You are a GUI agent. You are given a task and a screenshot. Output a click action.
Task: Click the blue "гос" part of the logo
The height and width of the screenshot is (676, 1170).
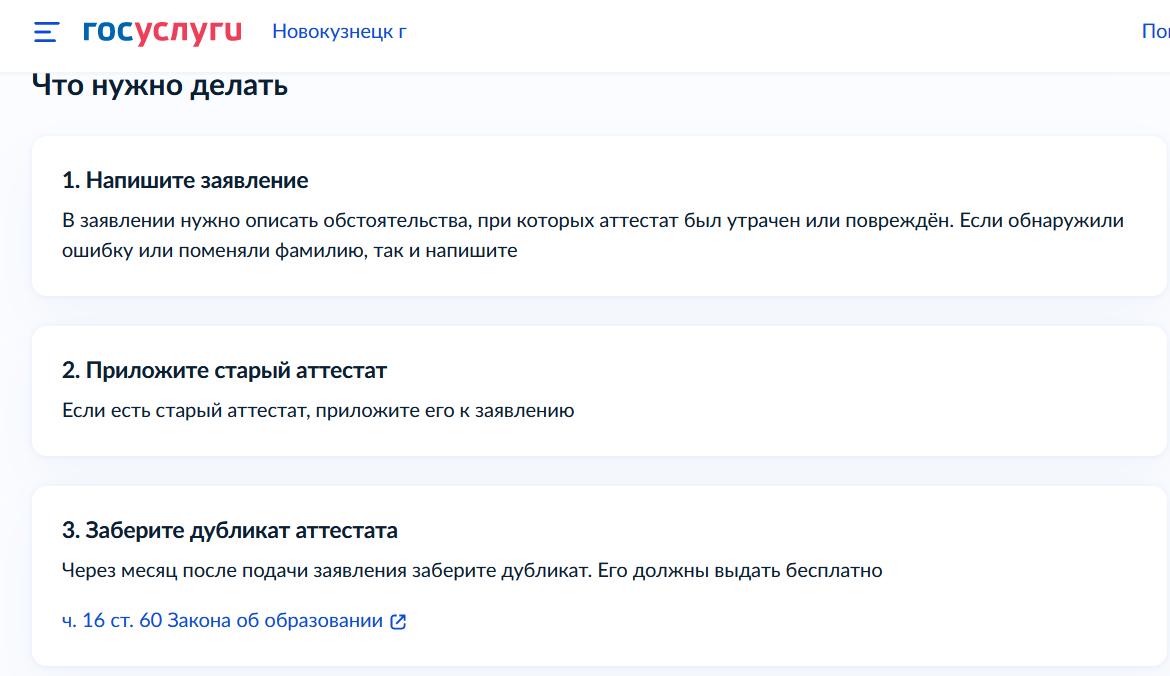click(108, 33)
